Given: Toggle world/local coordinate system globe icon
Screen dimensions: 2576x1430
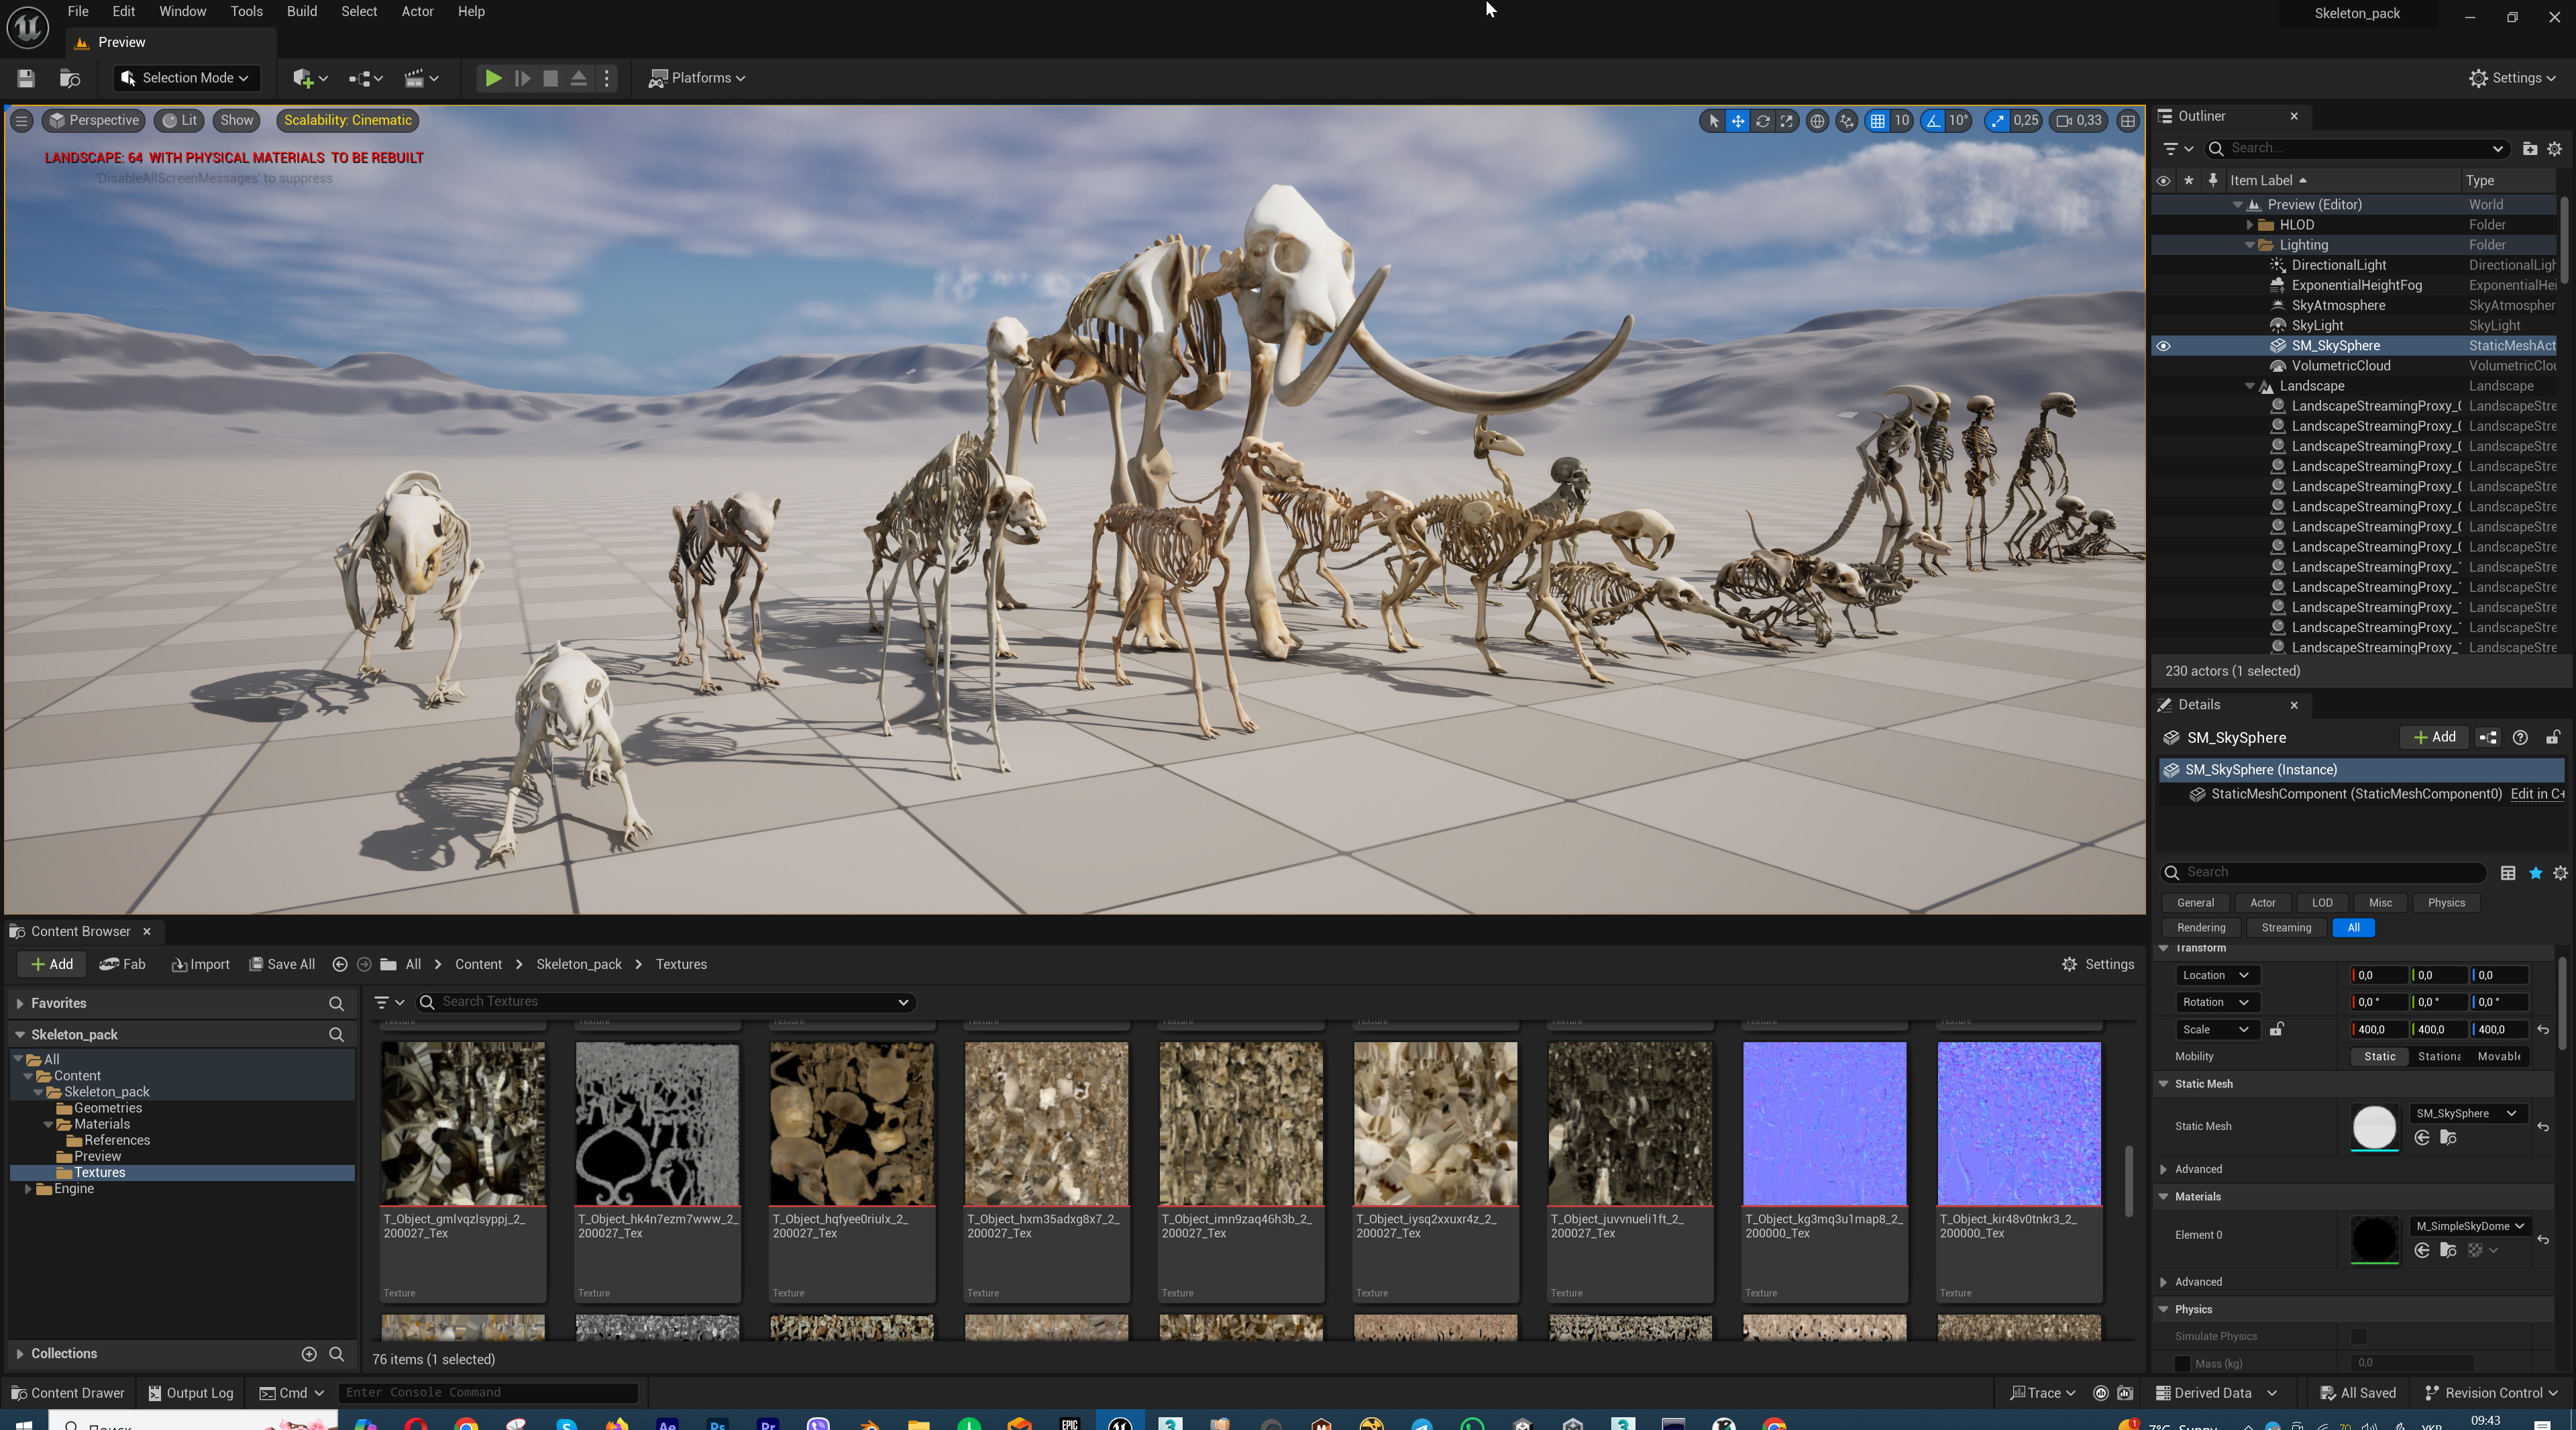Looking at the screenshot, I should tap(1817, 120).
